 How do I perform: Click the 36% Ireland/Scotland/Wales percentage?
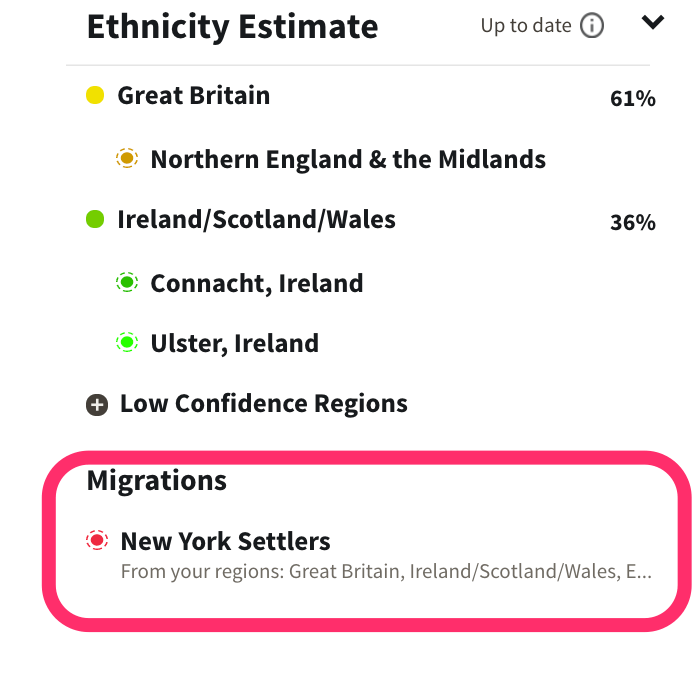[632, 222]
